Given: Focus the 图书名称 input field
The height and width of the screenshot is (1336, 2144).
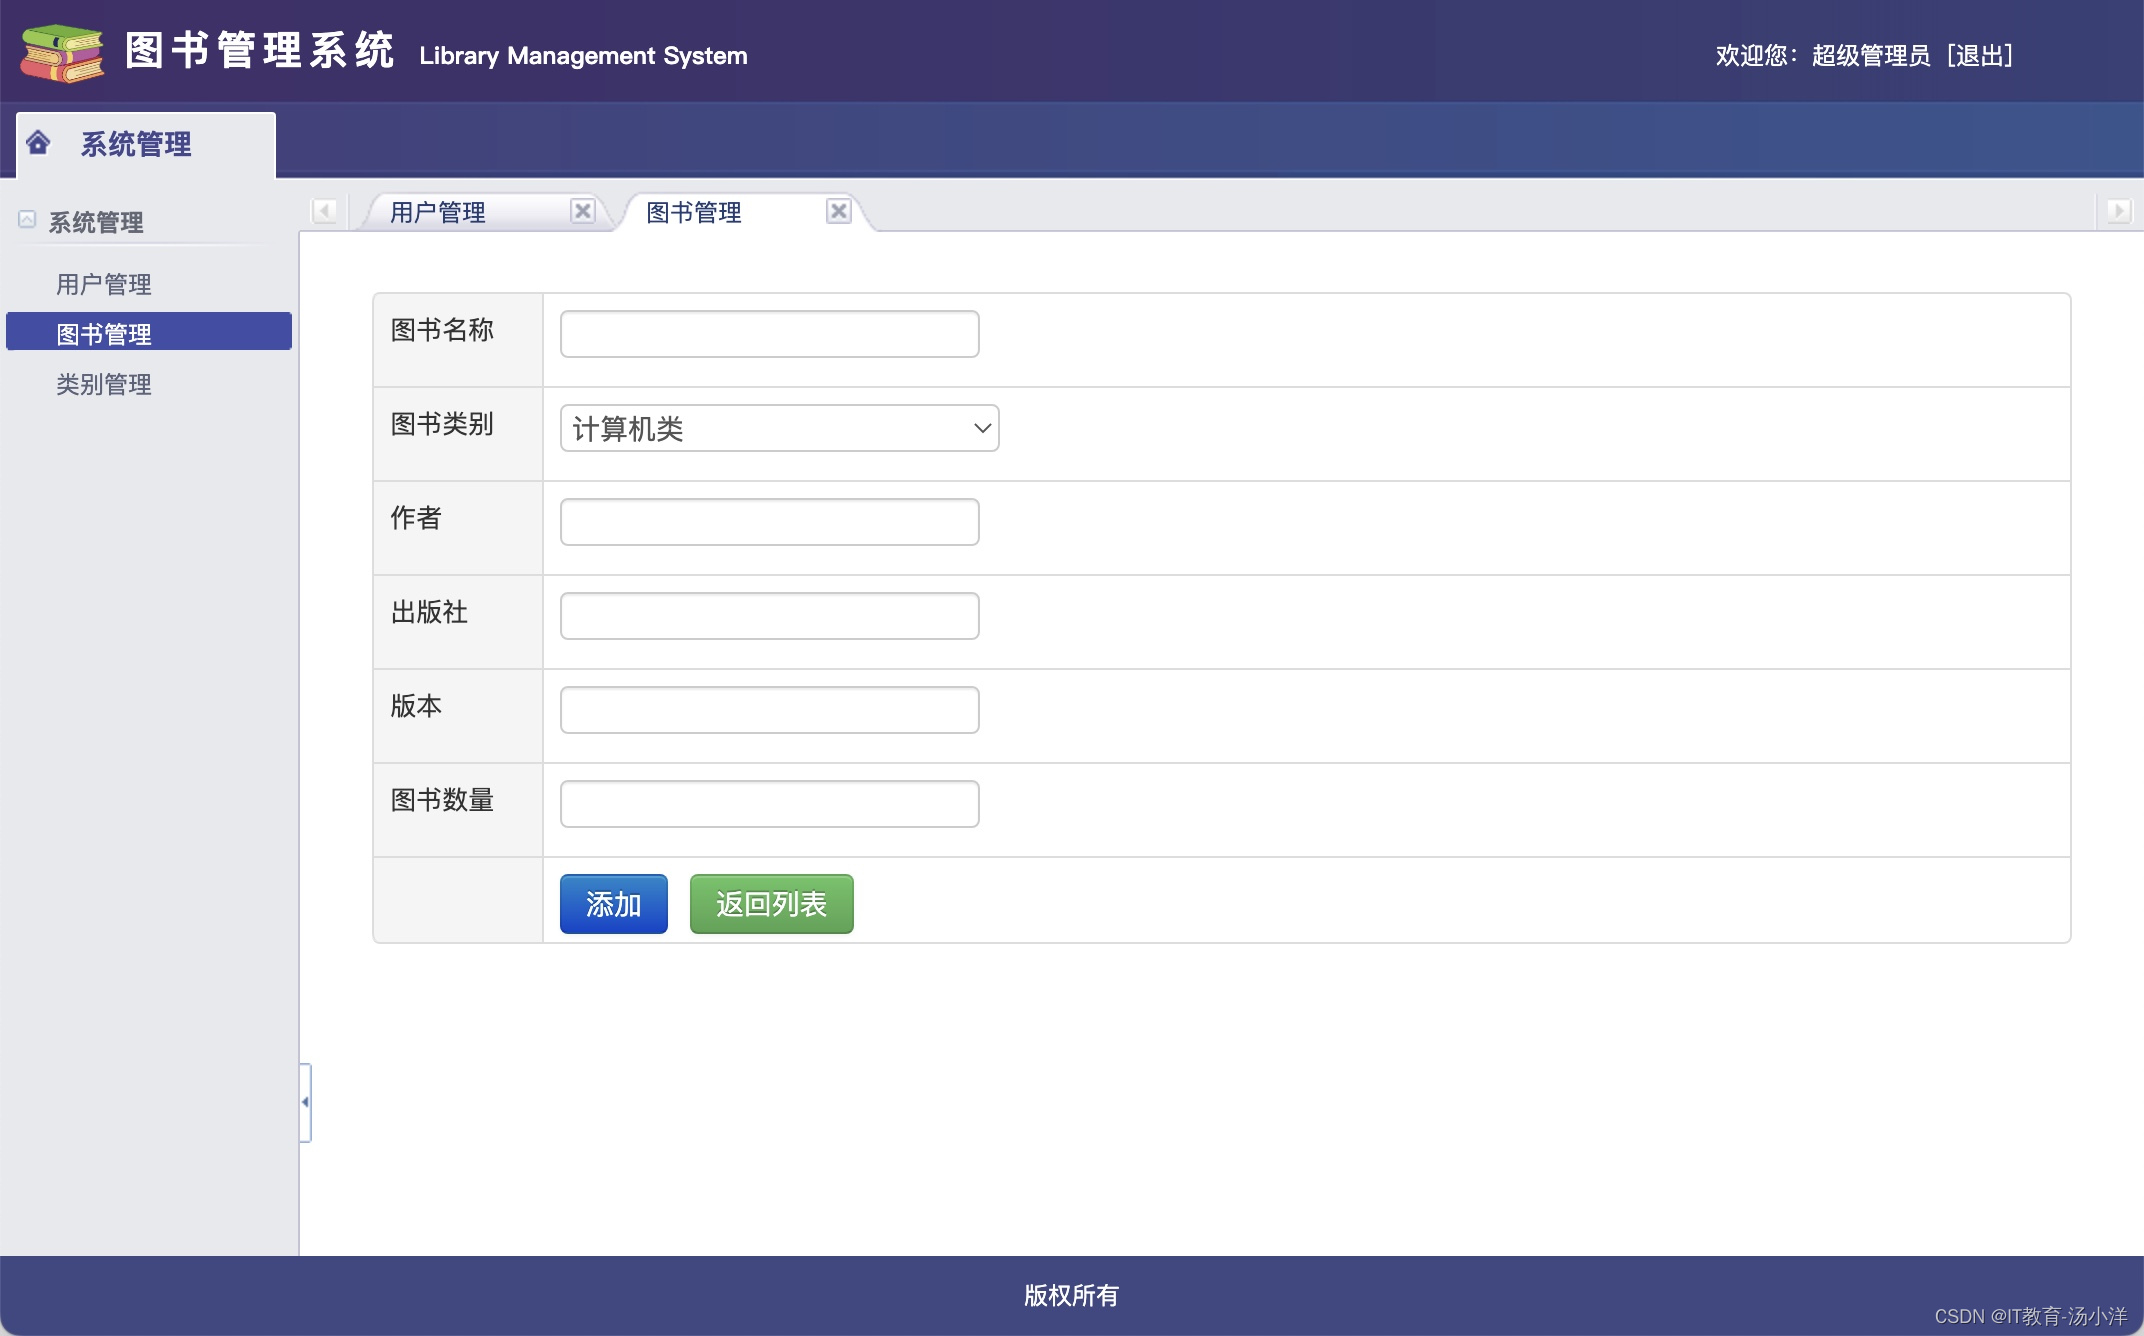Looking at the screenshot, I should pyautogui.click(x=769, y=334).
